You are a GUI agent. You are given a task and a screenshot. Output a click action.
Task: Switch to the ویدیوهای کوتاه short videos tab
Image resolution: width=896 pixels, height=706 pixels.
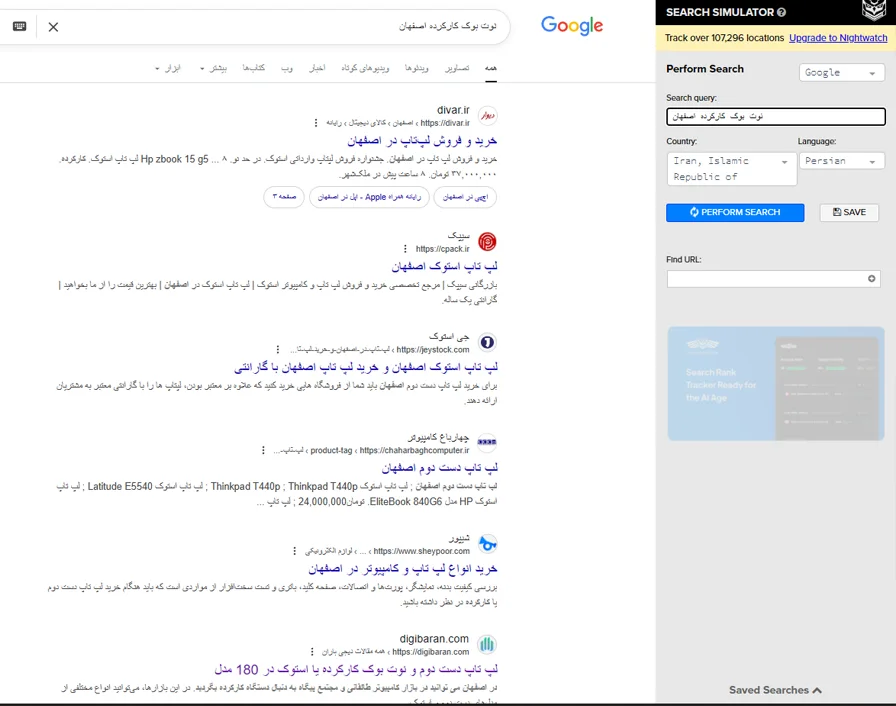tap(365, 68)
